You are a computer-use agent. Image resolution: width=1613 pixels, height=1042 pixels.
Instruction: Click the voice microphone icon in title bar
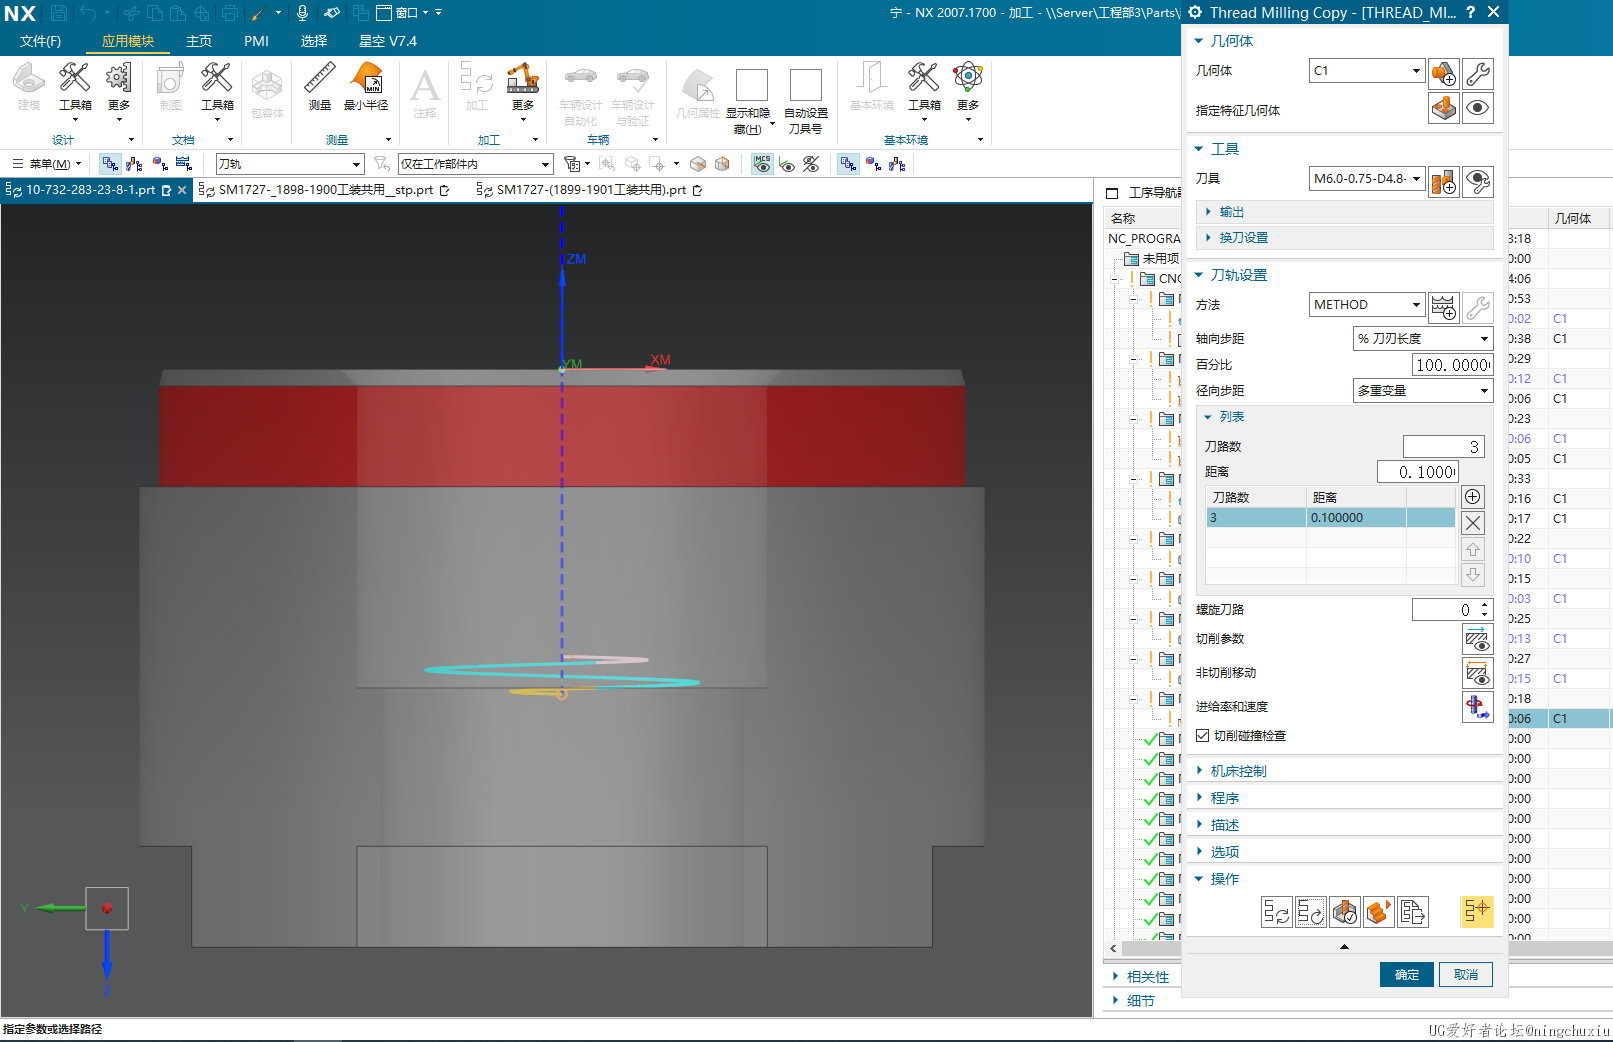[x=302, y=13]
